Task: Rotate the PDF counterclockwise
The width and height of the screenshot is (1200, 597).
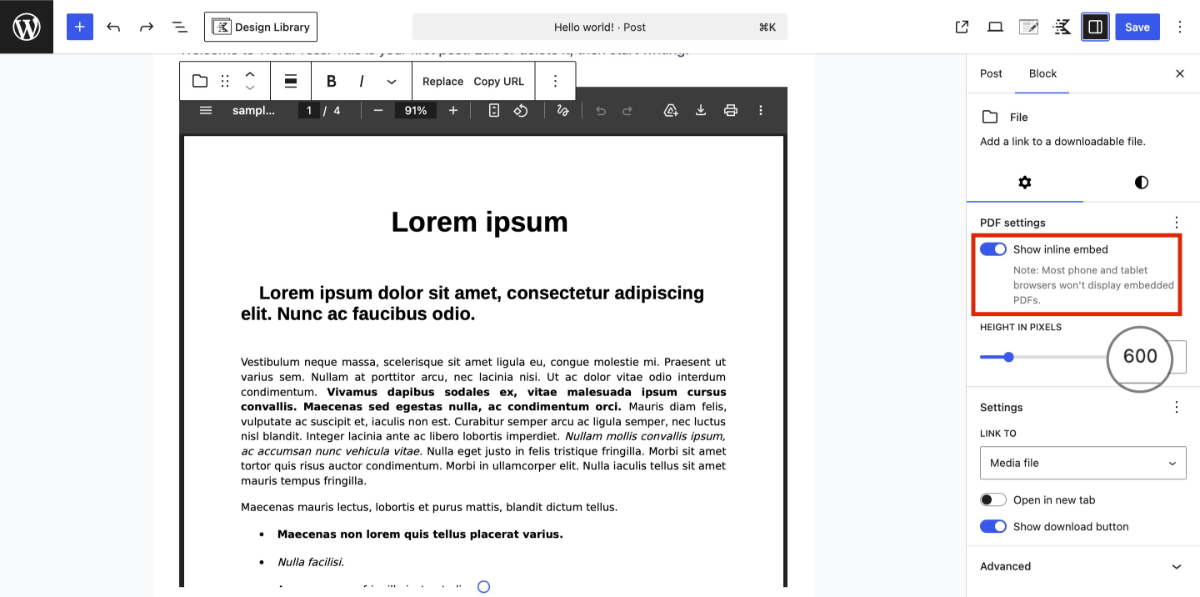Action: pos(521,110)
